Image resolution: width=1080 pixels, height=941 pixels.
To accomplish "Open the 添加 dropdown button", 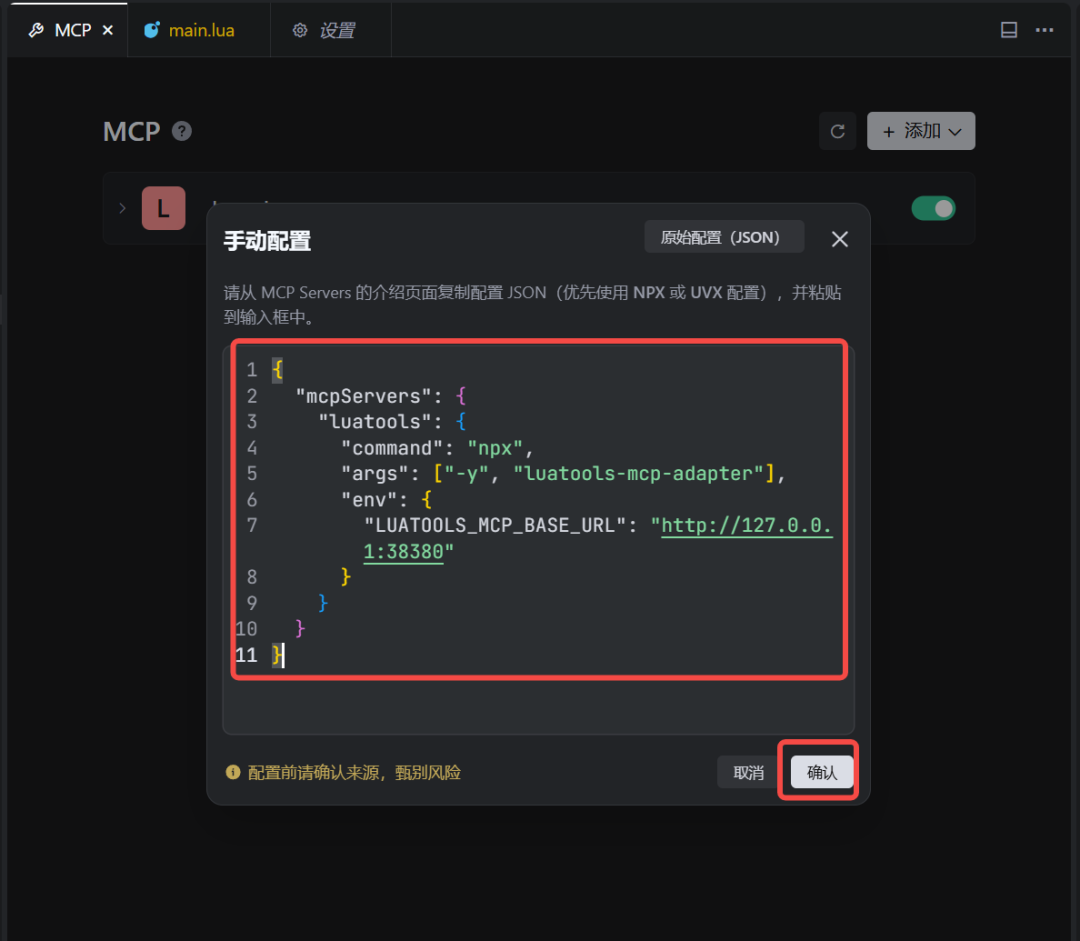I will click(921, 131).
